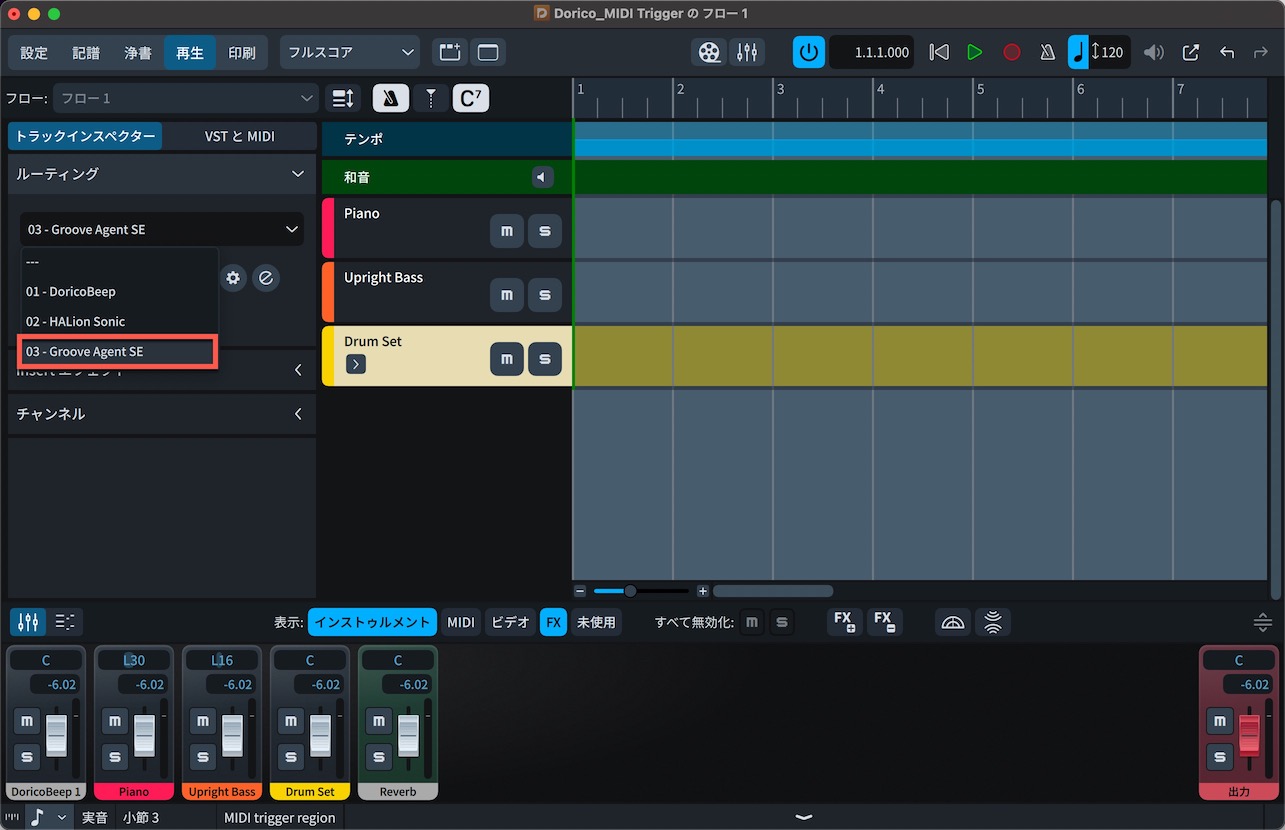Screen dimensions: 1285x830
Task: Adjust the Drum Set mixer fader
Action: pyautogui.click(x=320, y=735)
